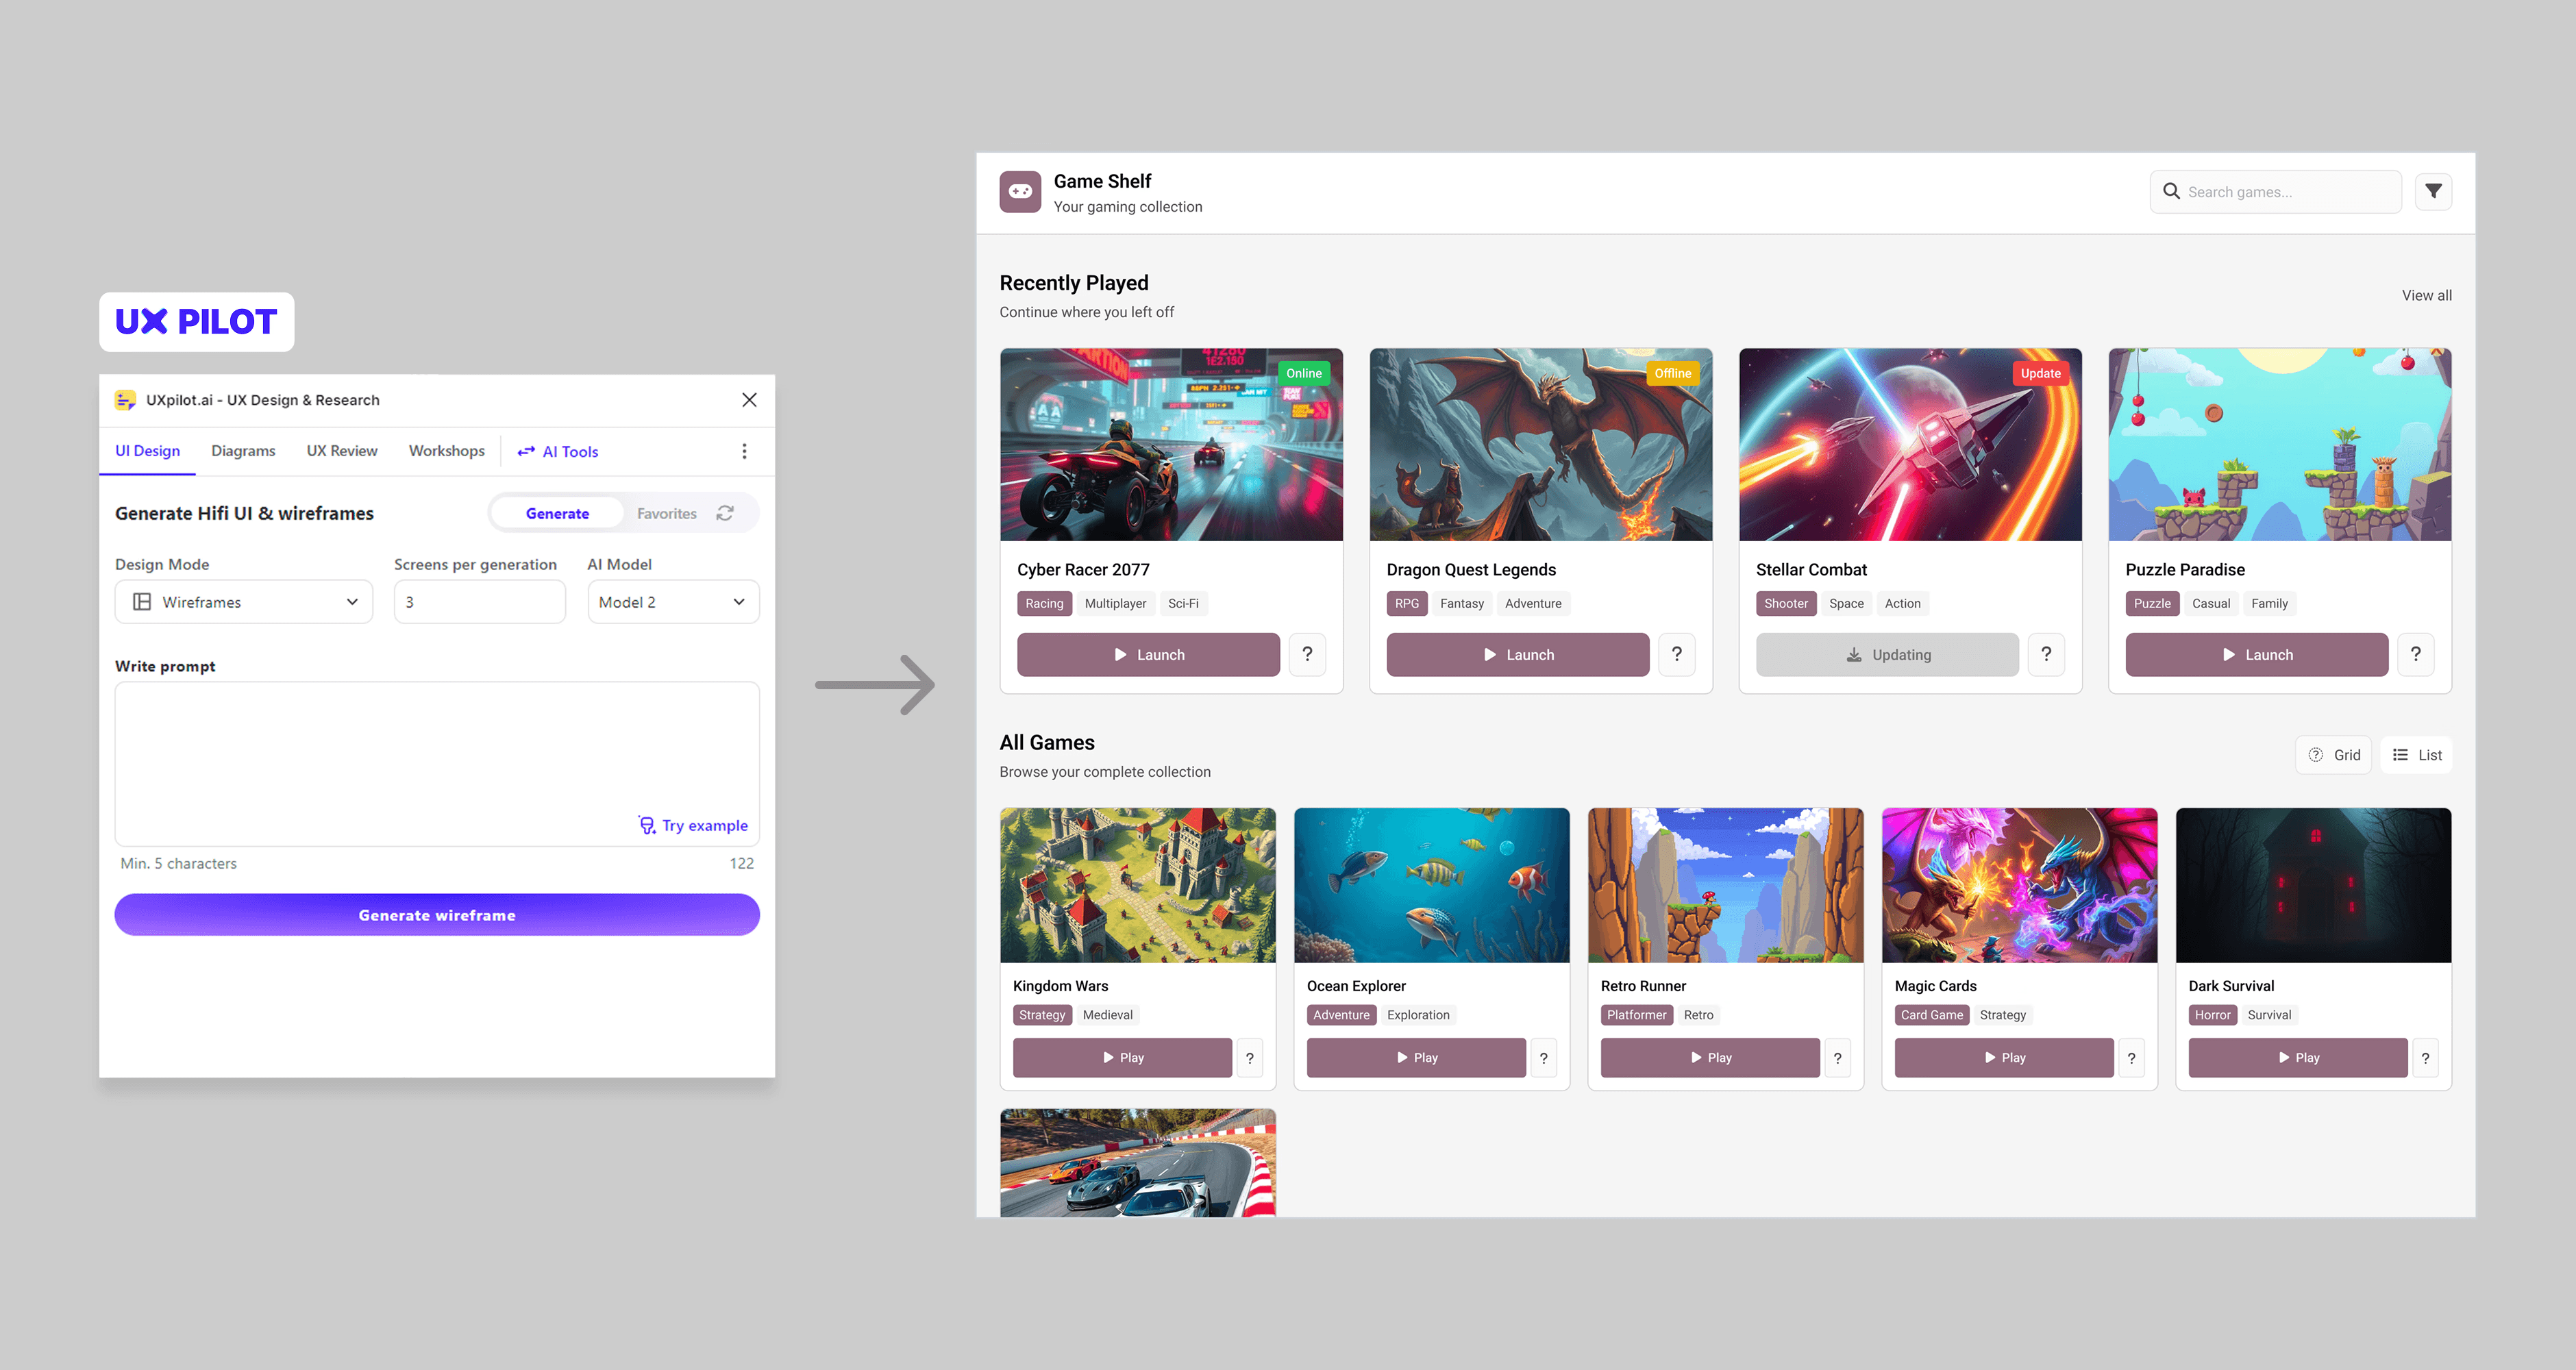
Task: Click help icon on Cyber Racer 2077
Action: pyautogui.click(x=1307, y=654)
